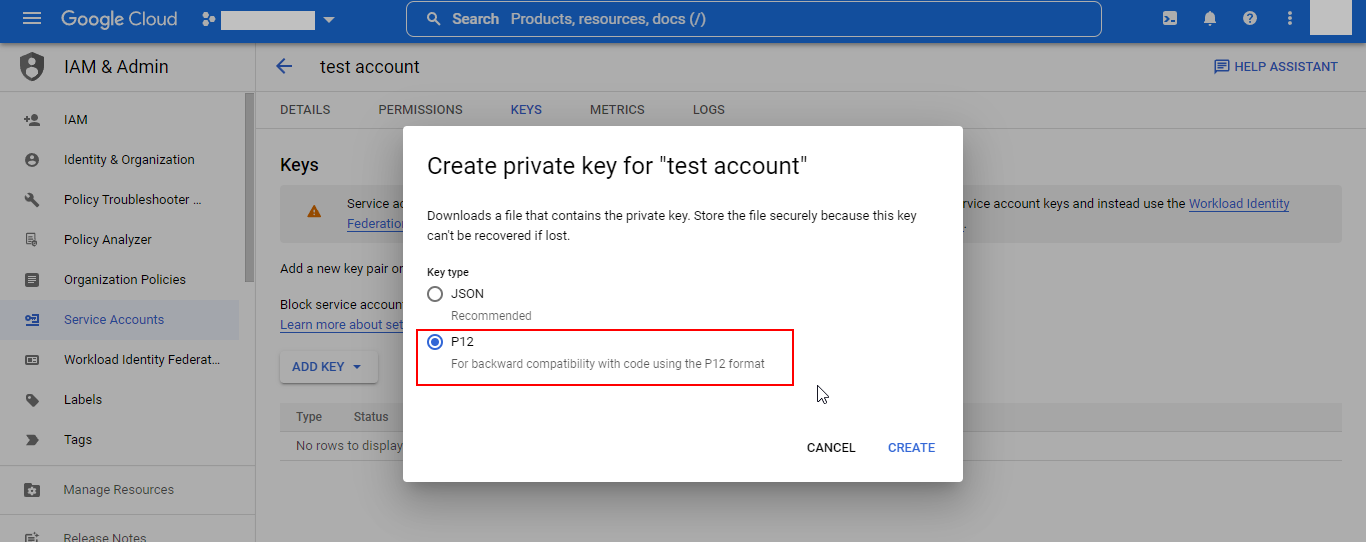1366x542 pixels.
Task: Go back using the left arrow
Action: tap(284, 67)
